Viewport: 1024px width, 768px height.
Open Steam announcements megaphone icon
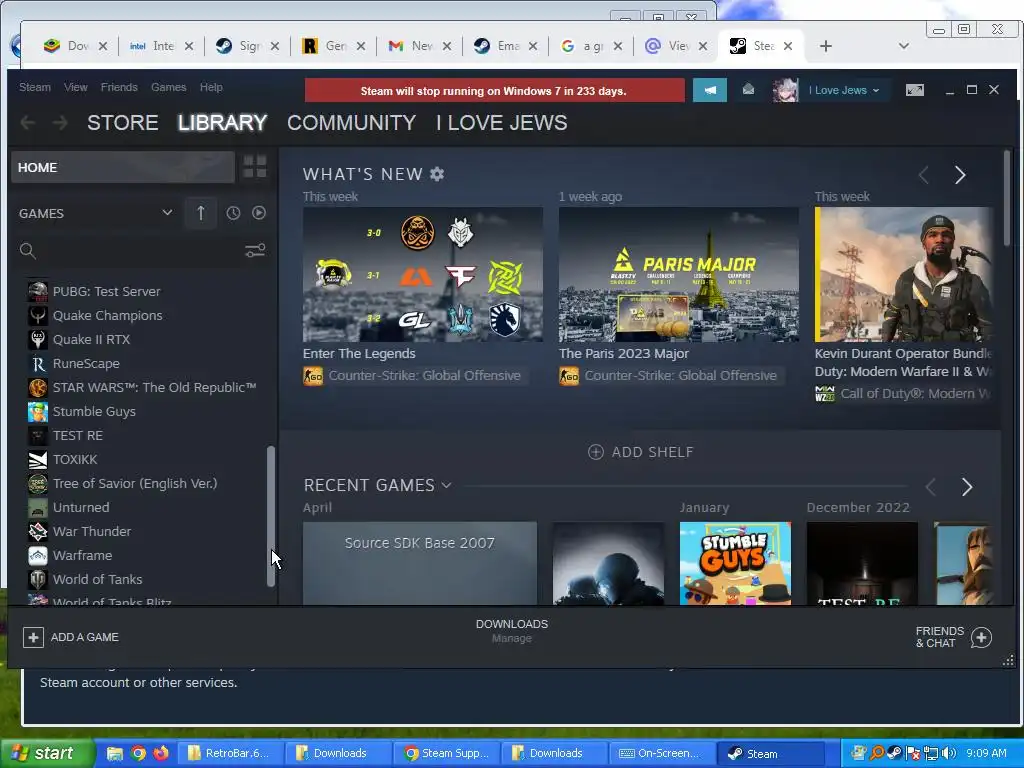710,90
